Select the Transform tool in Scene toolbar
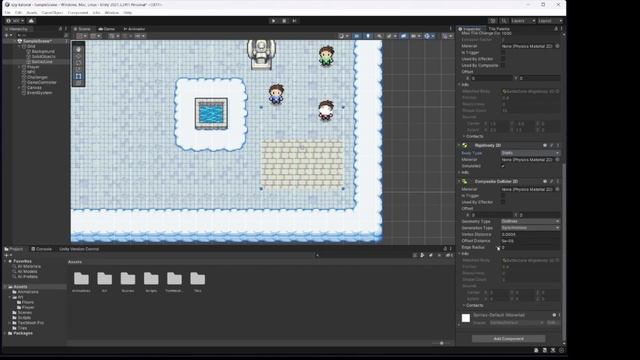 point(78,82)
